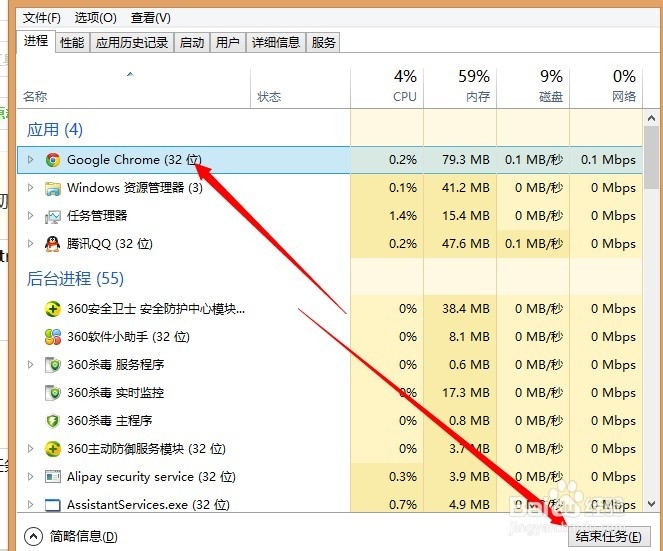The image size is (663, 551).
Task: Sort by the 状态 column header
Action: coord(300,88)
